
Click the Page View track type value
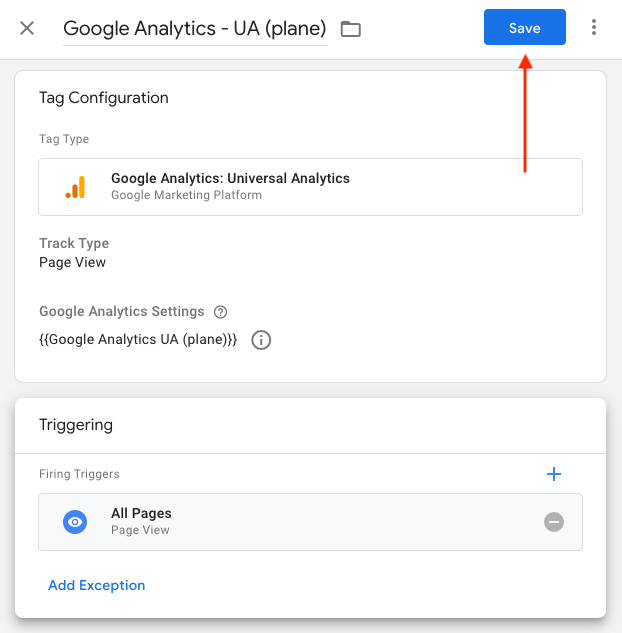pos(73,263)
